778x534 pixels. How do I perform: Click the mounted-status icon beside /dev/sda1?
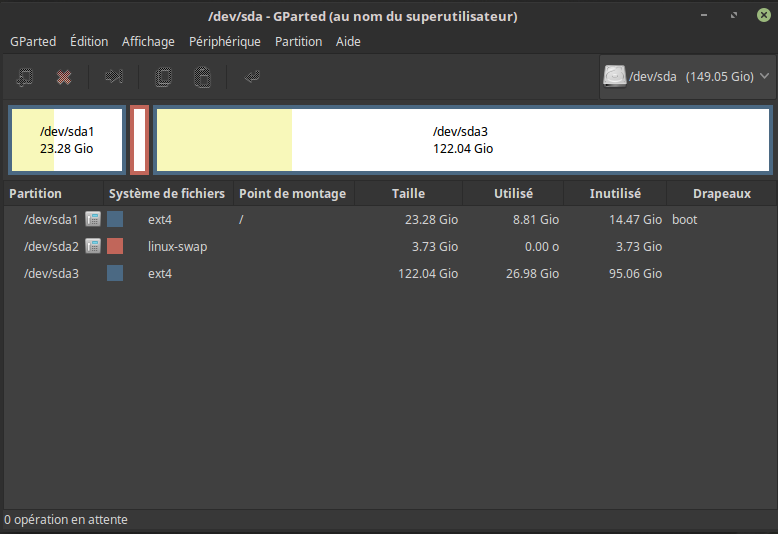tap(93, 219)
